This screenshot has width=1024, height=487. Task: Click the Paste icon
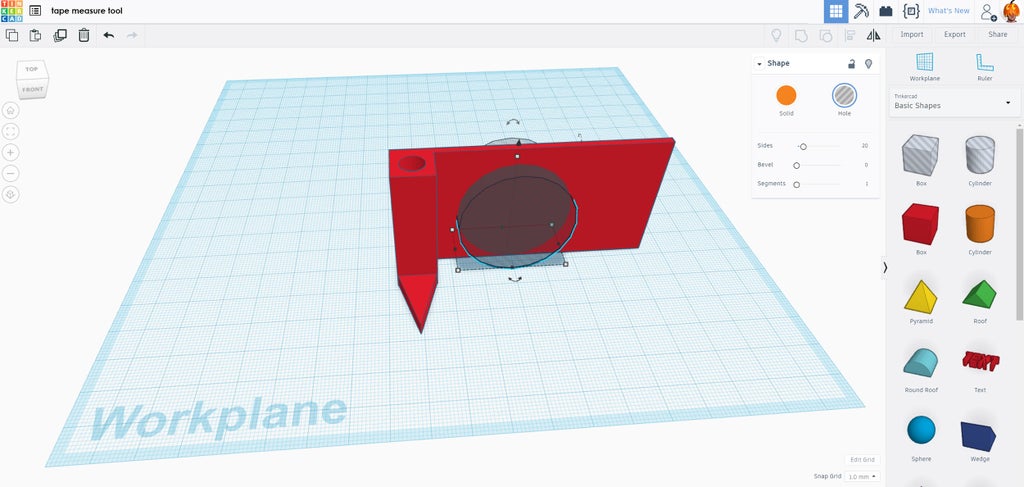coord(35,35)
